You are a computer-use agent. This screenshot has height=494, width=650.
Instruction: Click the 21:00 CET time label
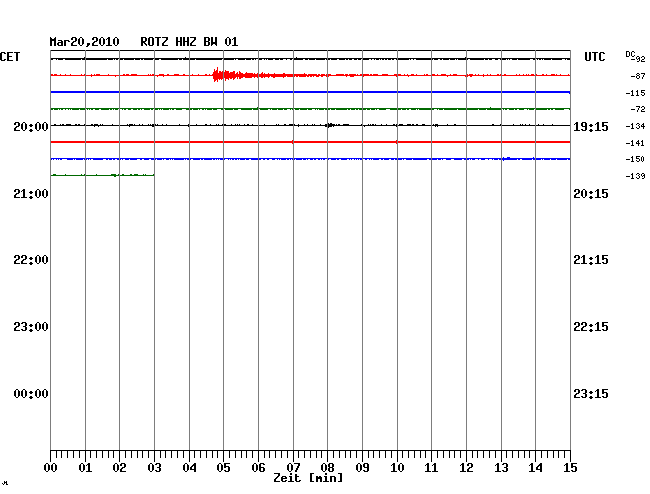click(x=31, y=194)
